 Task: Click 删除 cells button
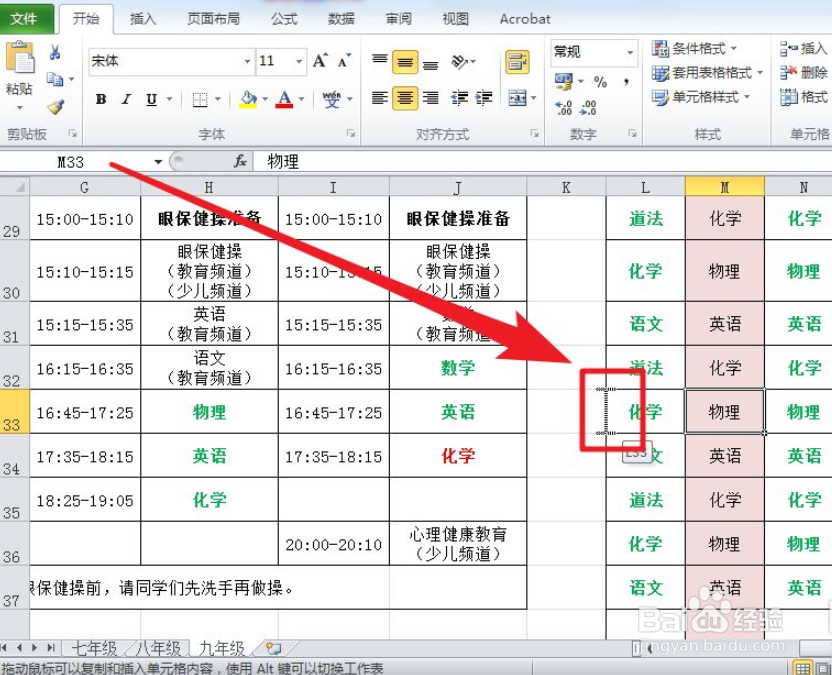click(804, 73)
